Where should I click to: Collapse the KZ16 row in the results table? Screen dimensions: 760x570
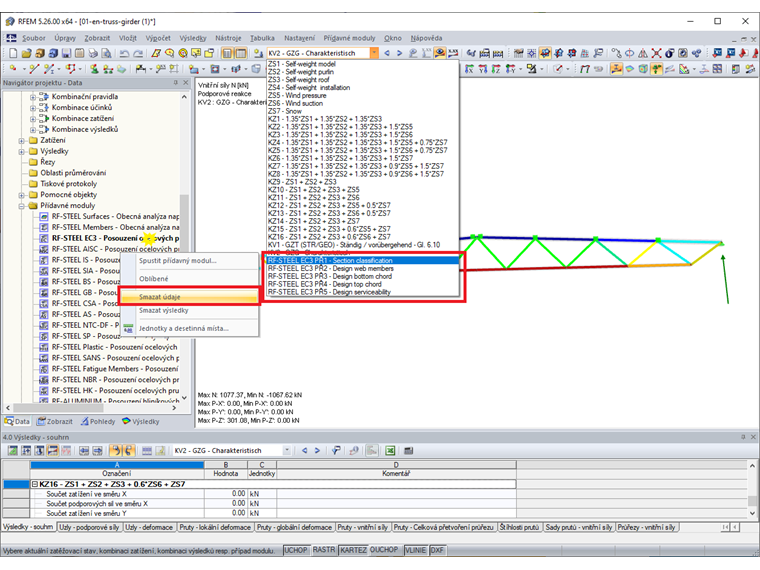[35, 484]
